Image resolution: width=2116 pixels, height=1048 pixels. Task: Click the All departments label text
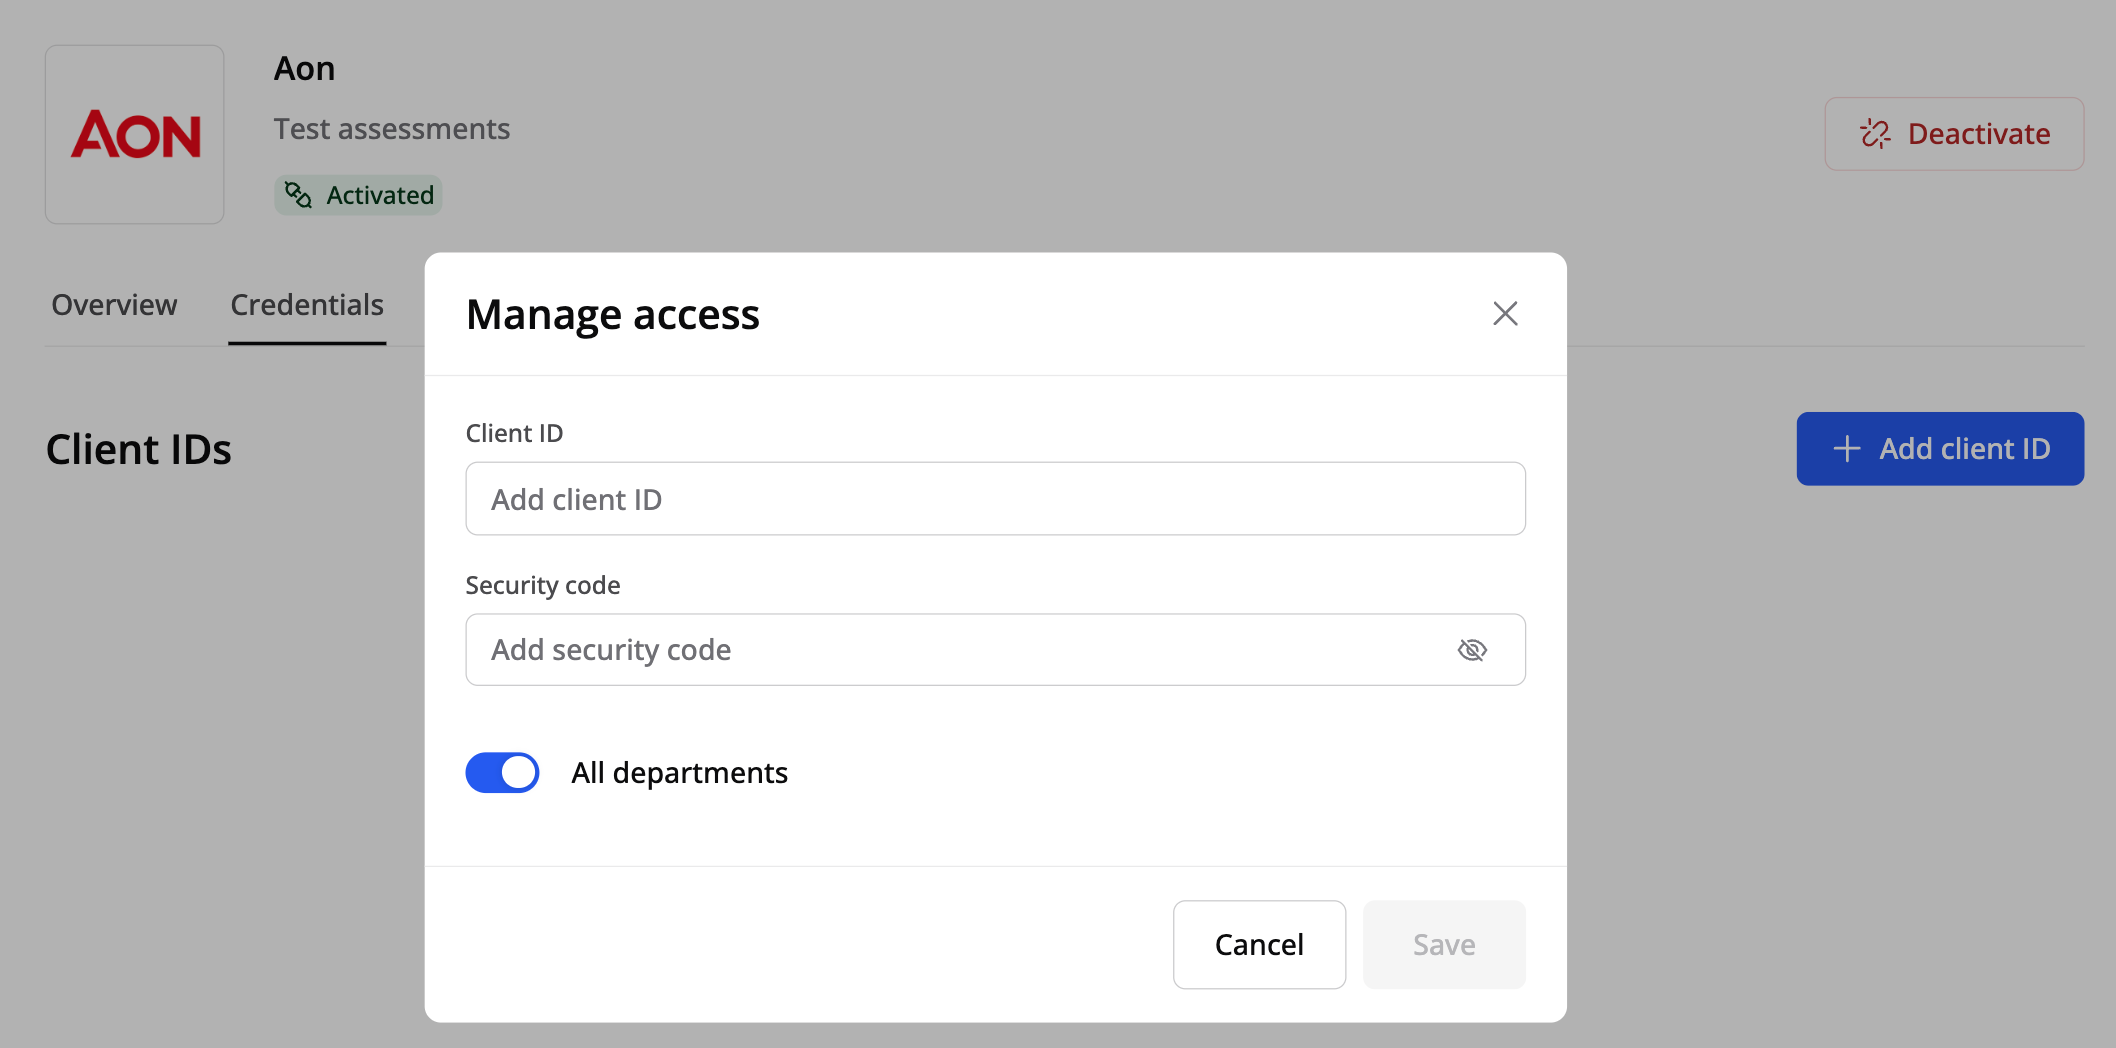[679, 773]
